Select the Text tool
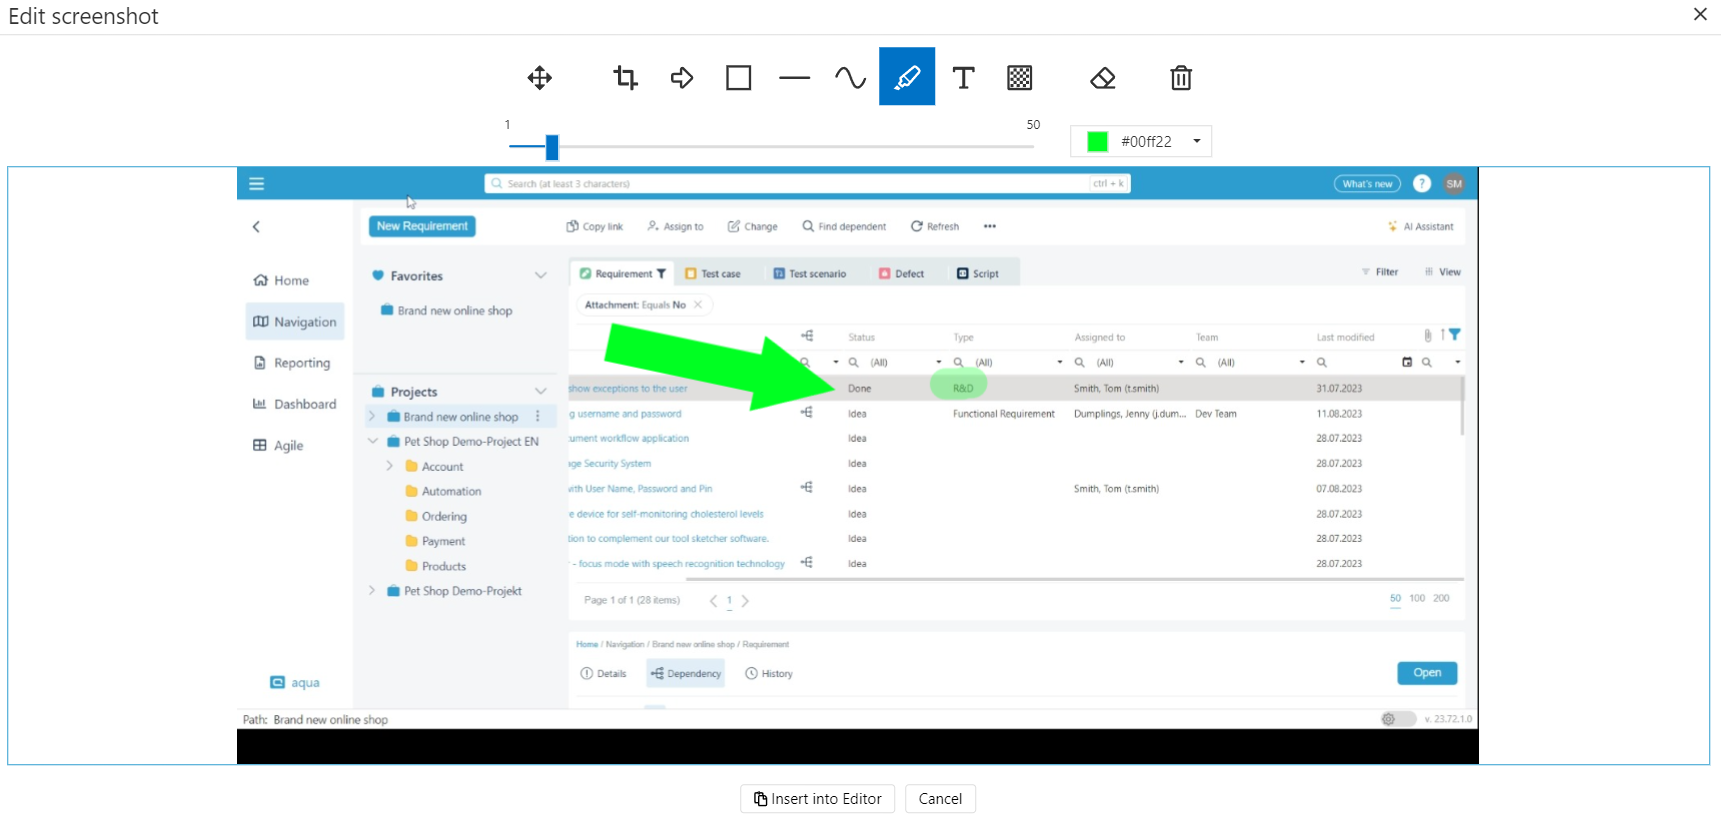The height and width of the screenshot is (823, 1721). 963,78
